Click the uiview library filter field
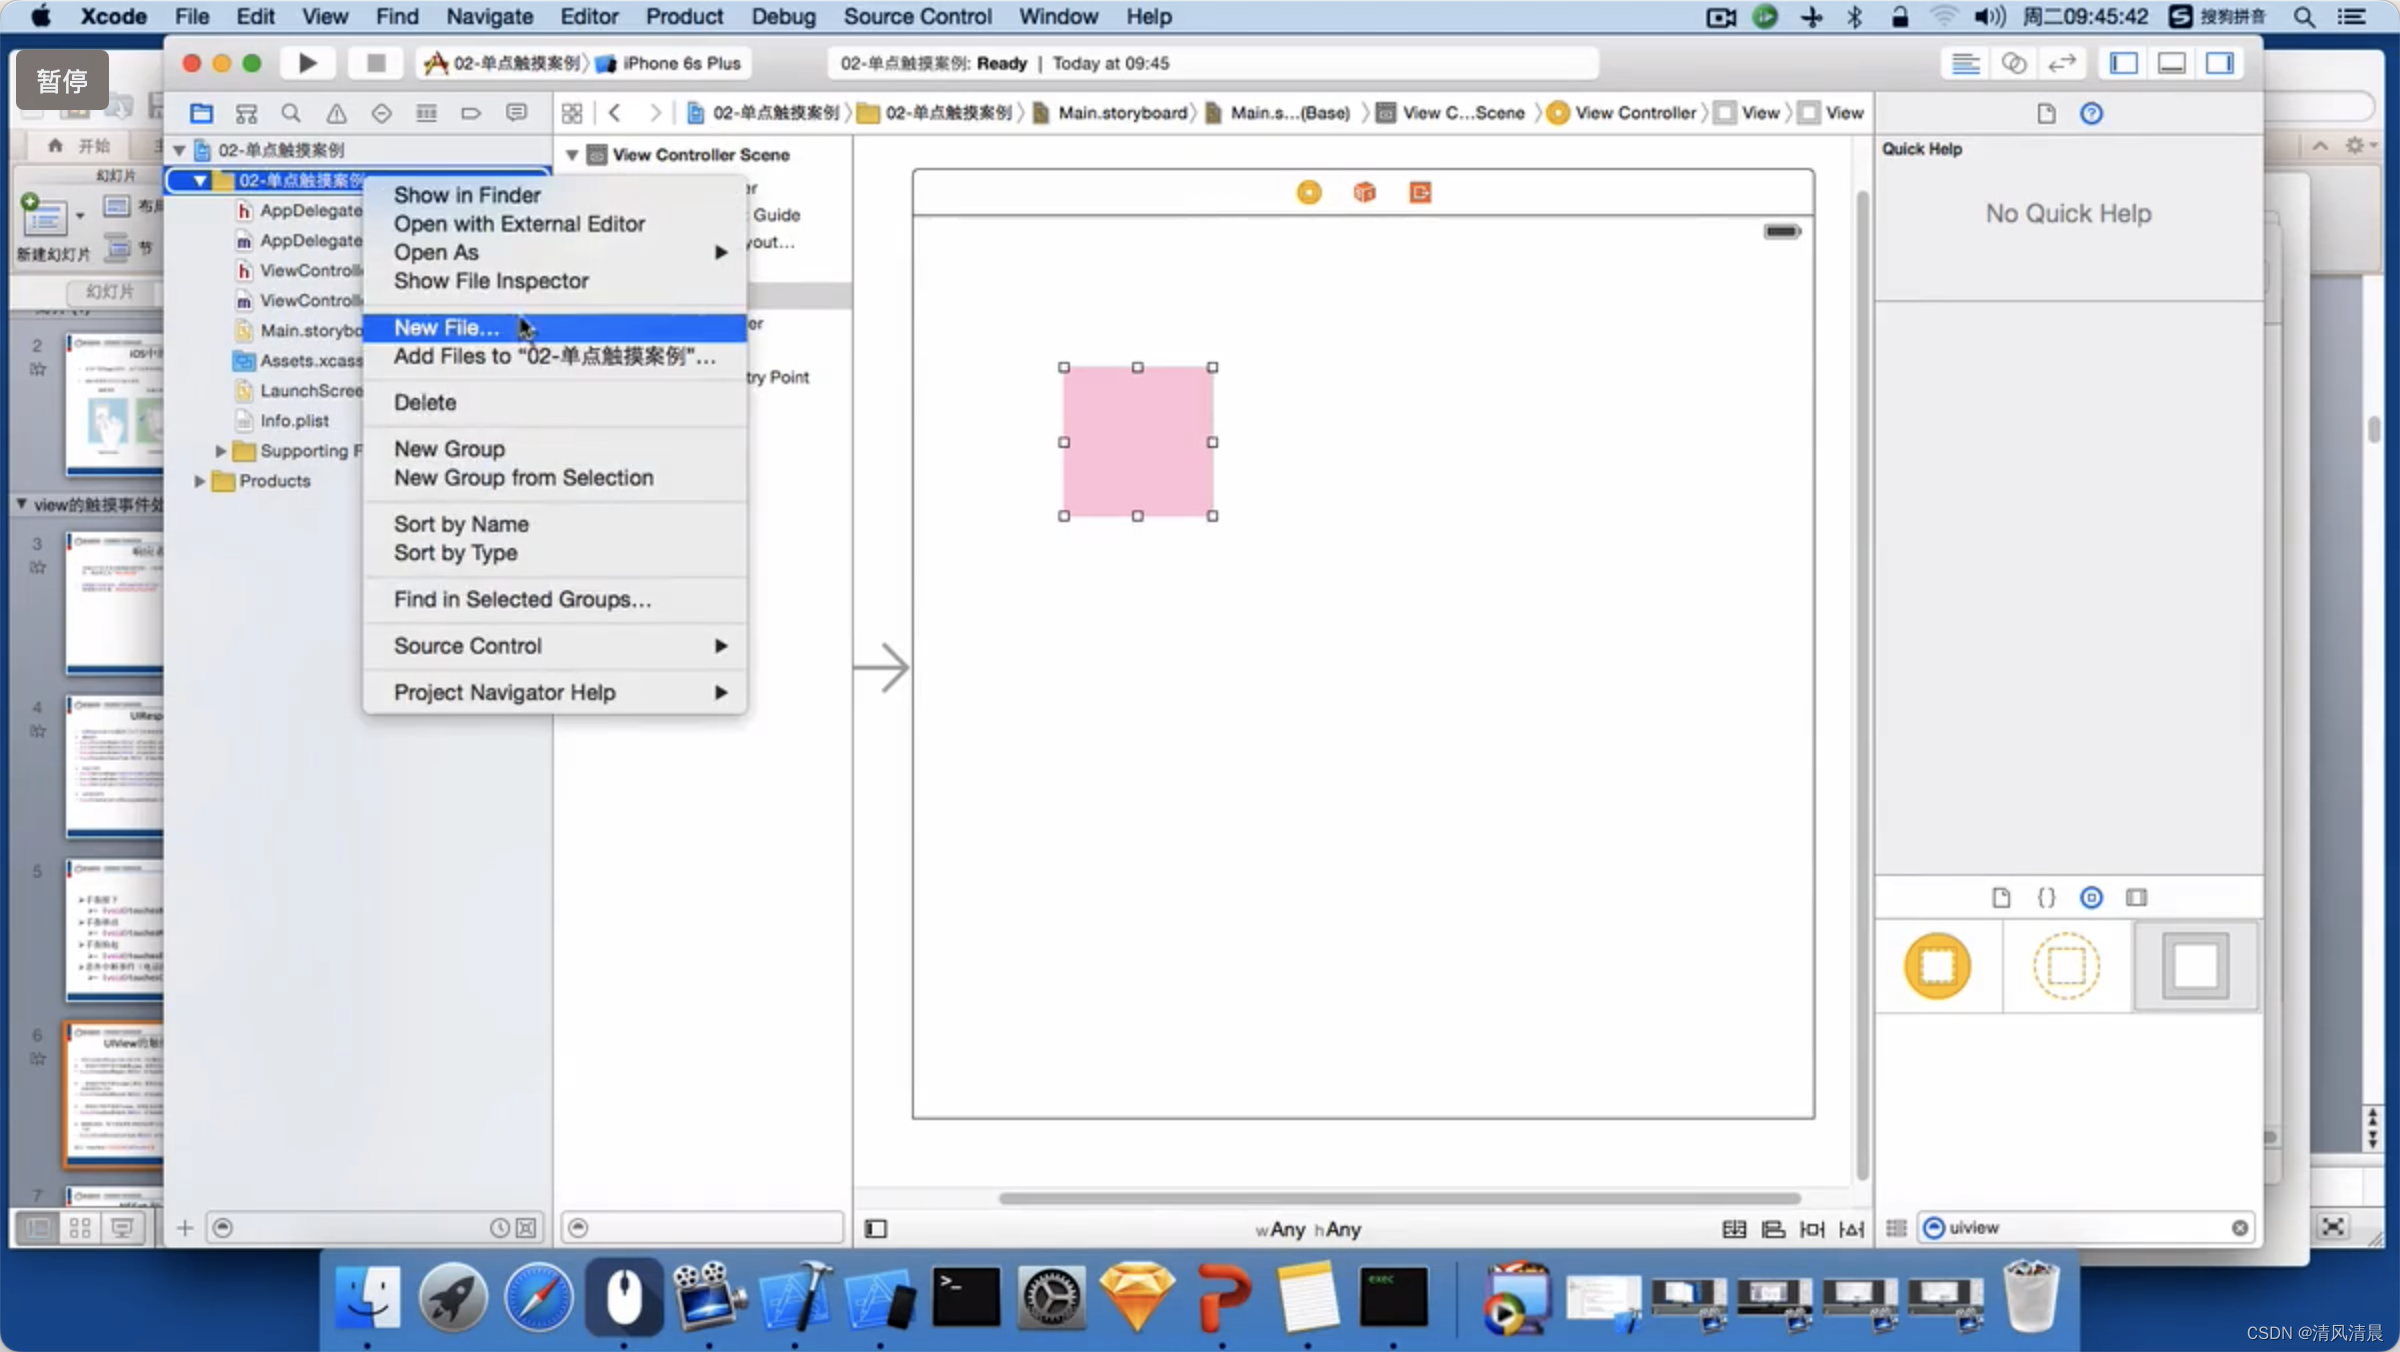This screenshot has height=1352, width=2400. [x=2086, y=1228]
